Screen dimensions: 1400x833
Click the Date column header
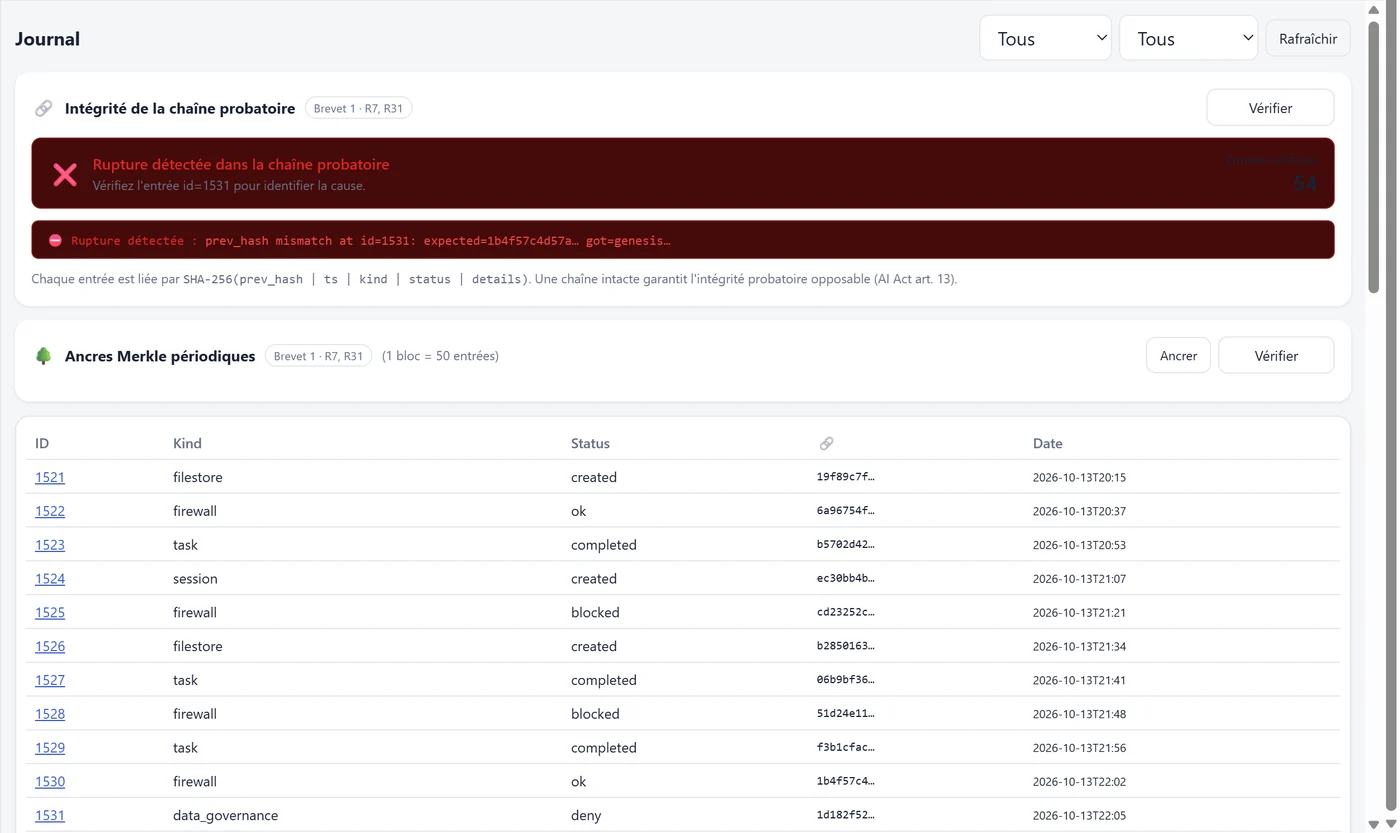tap(1047, 443)
